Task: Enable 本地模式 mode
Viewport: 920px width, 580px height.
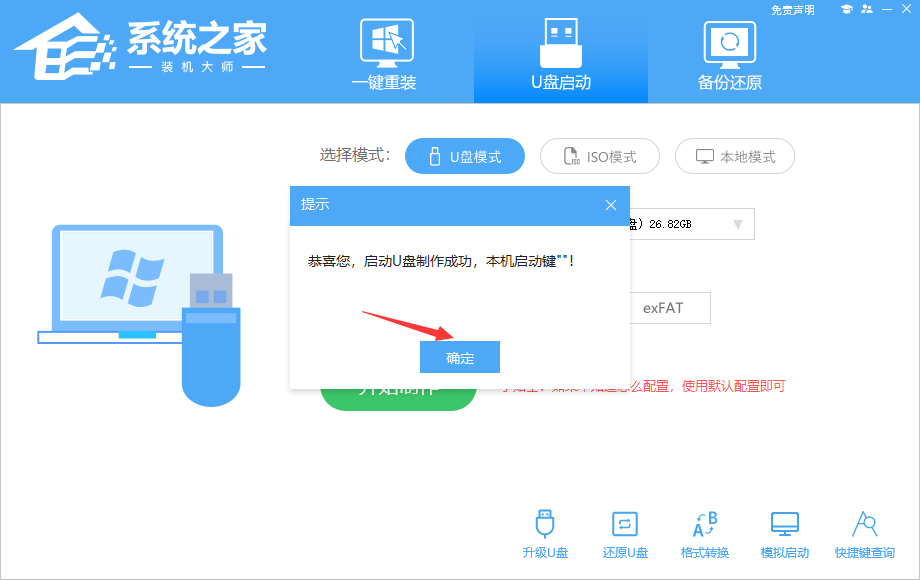Action: (x=734, y=156)
